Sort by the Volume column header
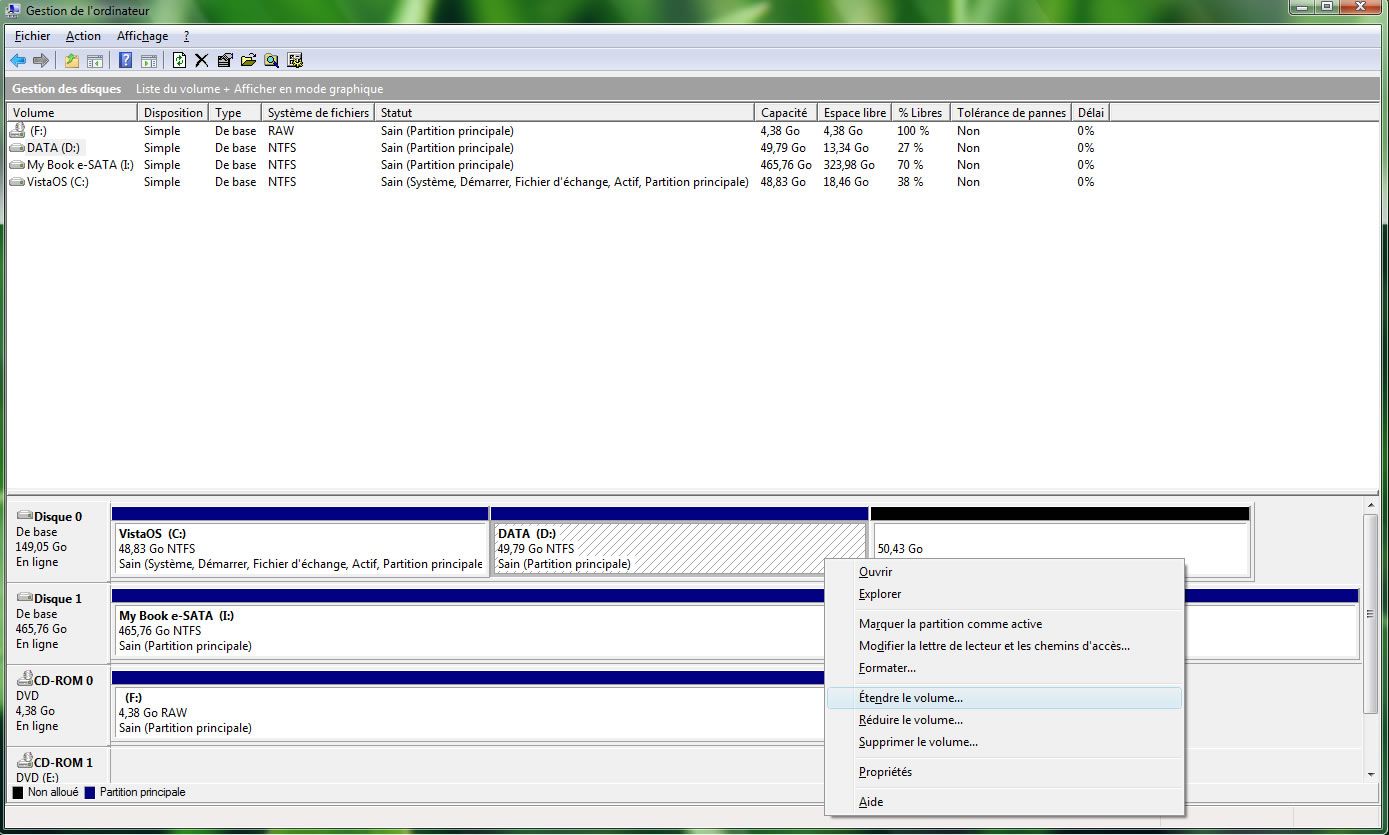The height and width of the screenshot is (835, 1389). pyautogui.click(x=73, y=113)
